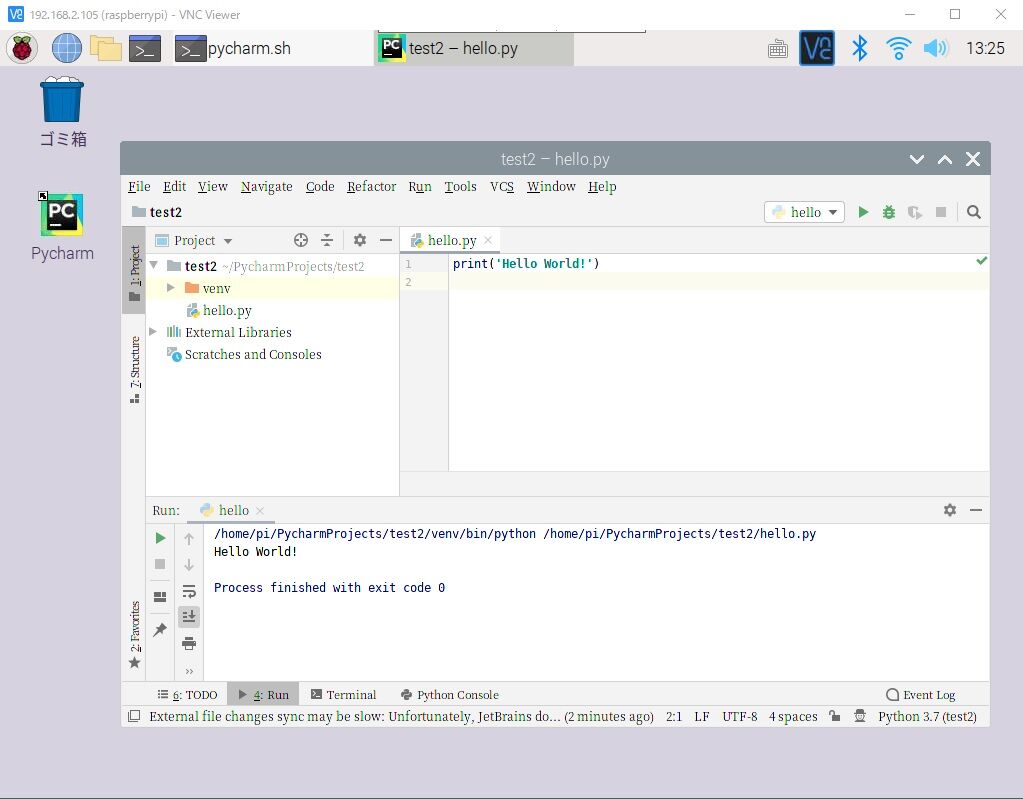Toggle 7: Structure side tab

click(134, 370)
